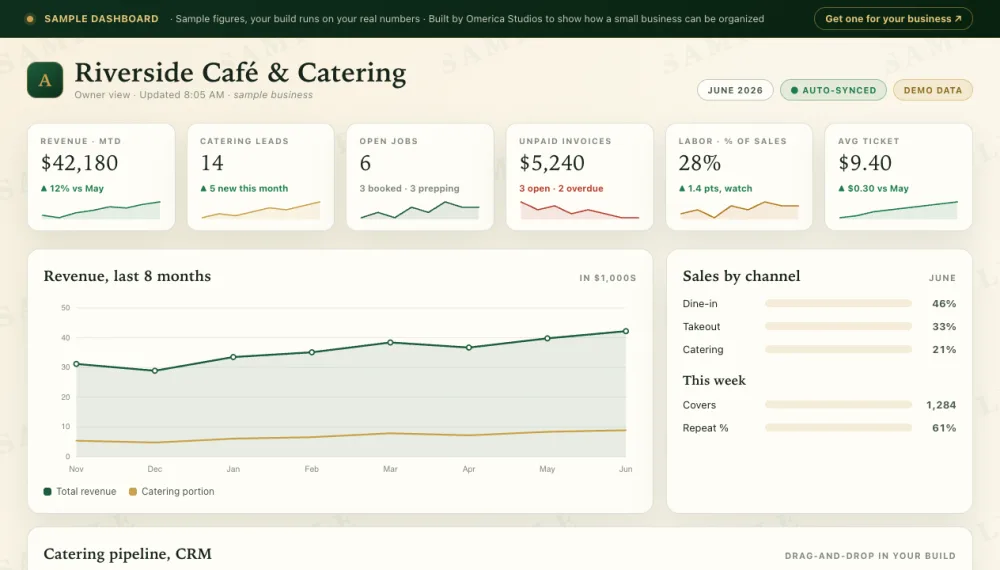Click the '12% vs May' indicator
The height and width of the screenshot is (570, 1000).
[x=72, y=188]
